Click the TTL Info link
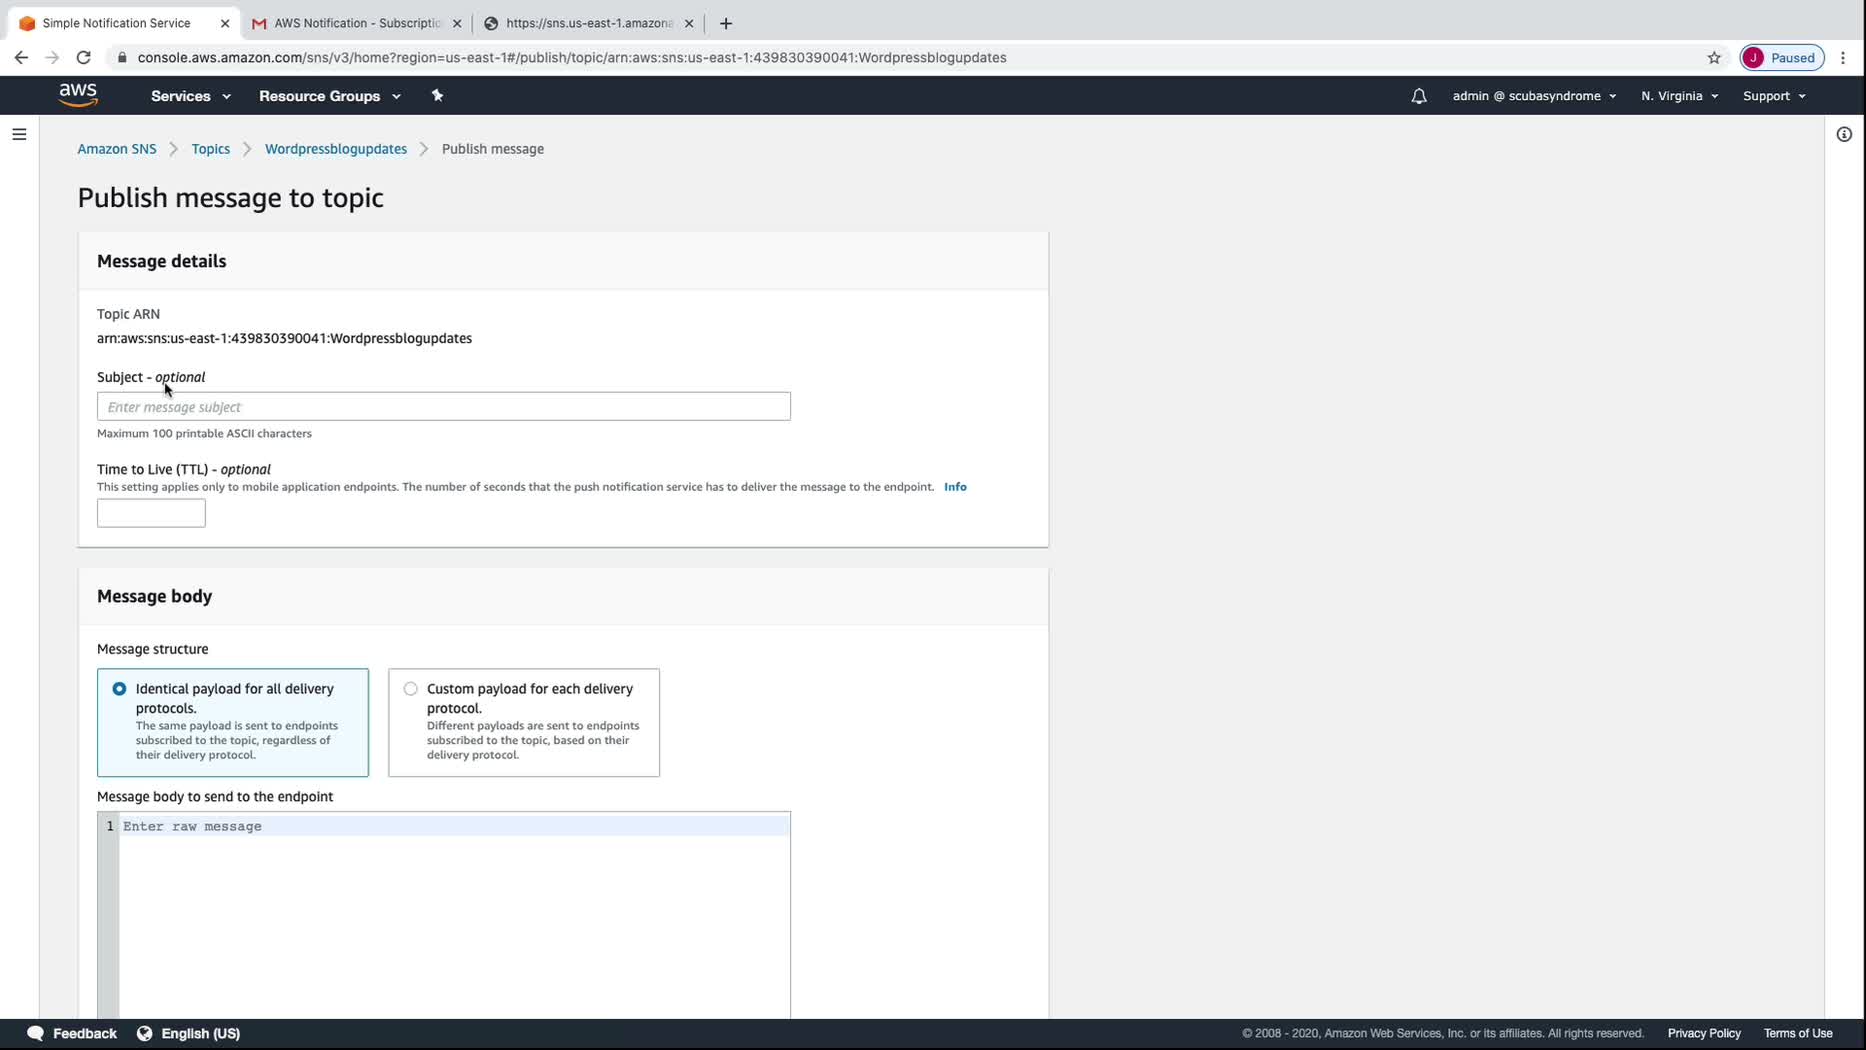This screenshot has width=1866, height=1050. (955, 487)
